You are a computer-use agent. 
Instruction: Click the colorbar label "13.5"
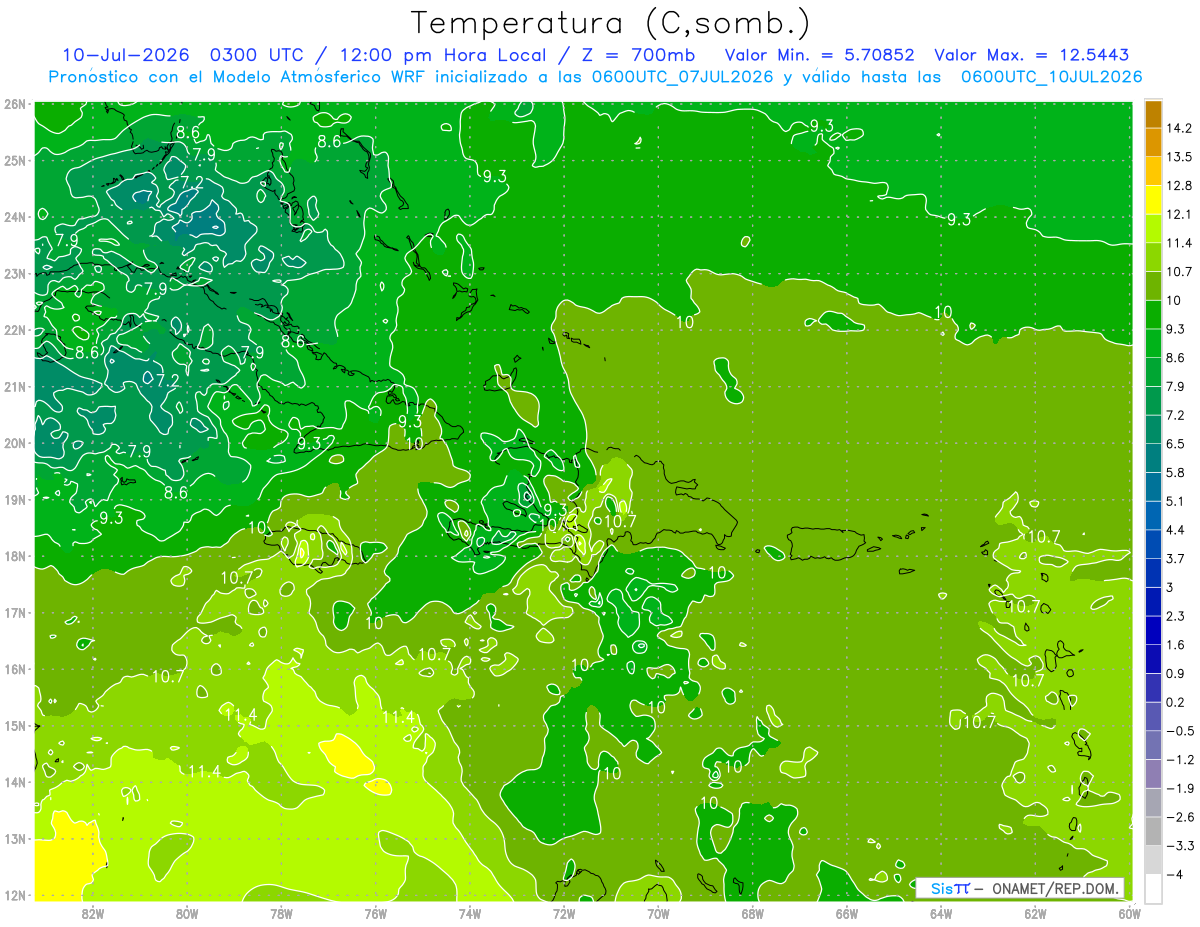click(x=1178, y=157)
